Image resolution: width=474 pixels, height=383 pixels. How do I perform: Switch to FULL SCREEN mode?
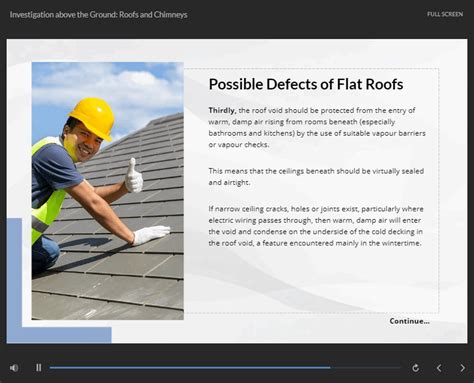coord(445,14)
